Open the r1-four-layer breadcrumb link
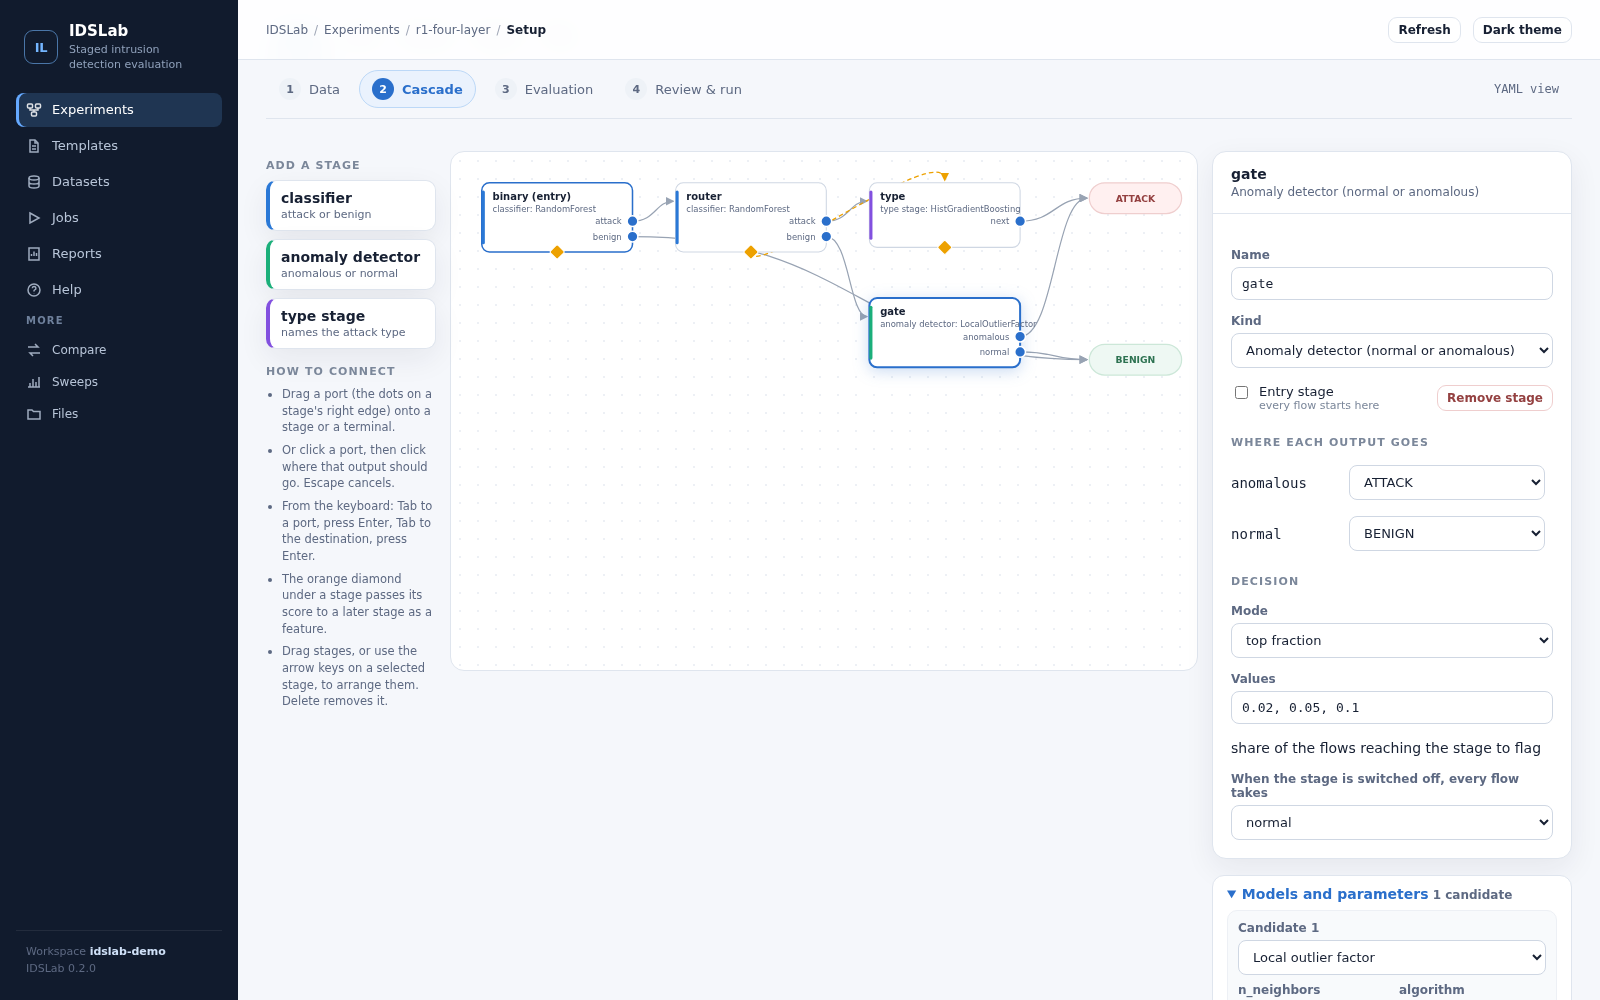The width and height of the screenshot is (1600, 1000). point(453,30)
